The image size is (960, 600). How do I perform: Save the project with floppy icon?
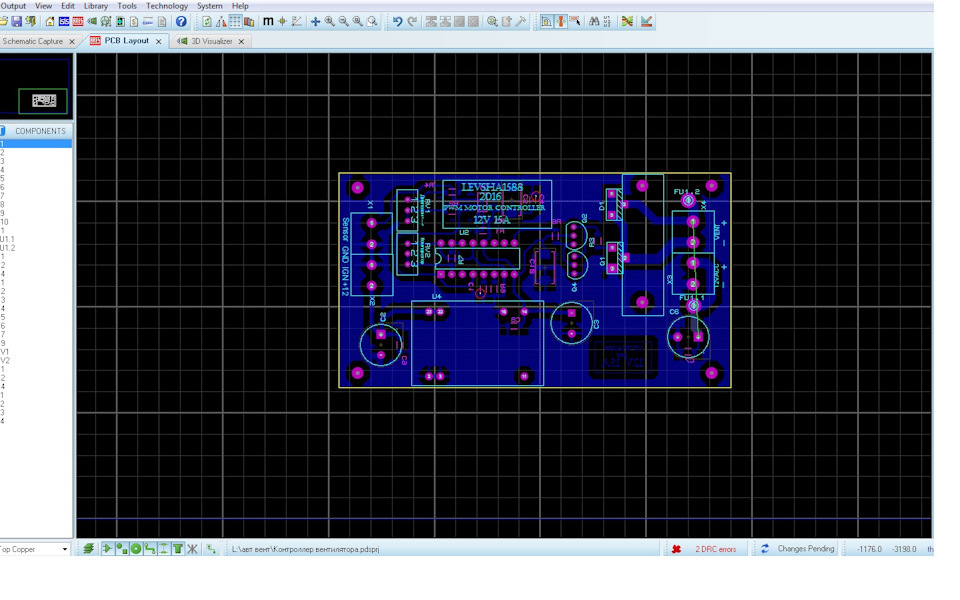17,21
